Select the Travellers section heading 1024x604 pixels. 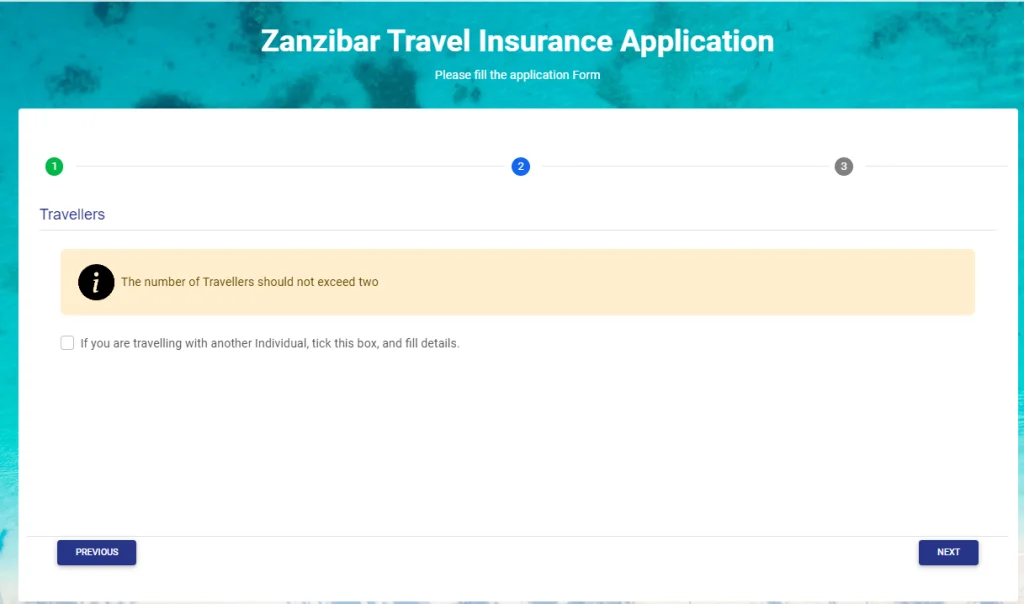(x=72, y=215)
